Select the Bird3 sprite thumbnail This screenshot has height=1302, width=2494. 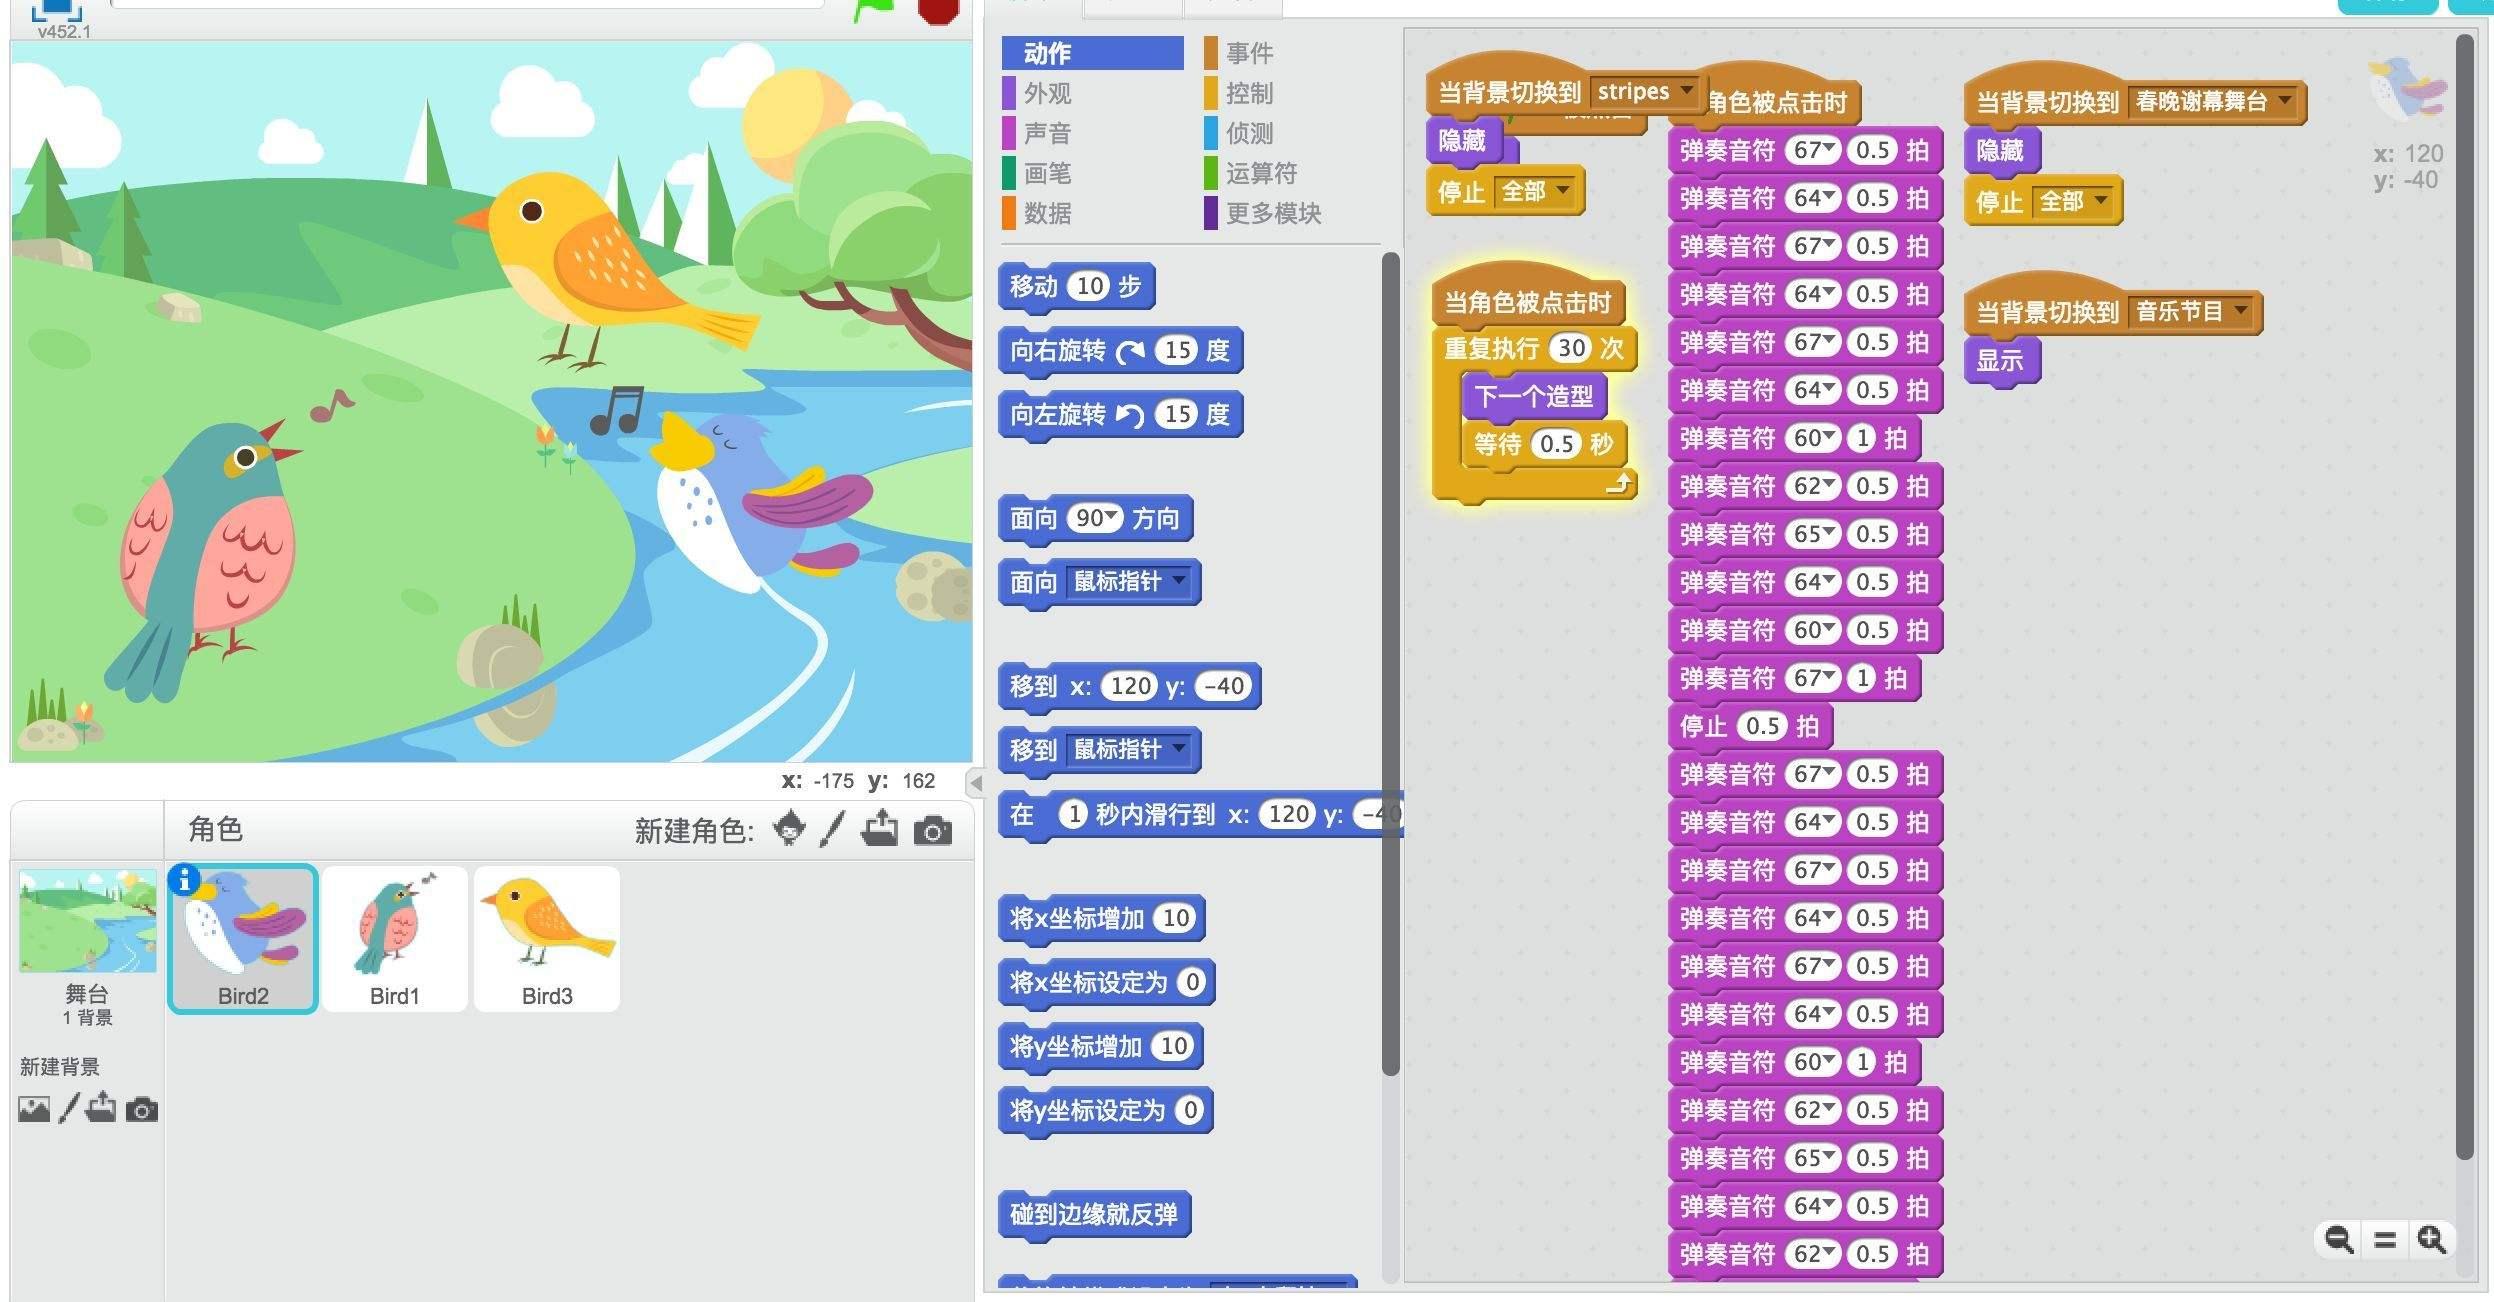(547, 939)
